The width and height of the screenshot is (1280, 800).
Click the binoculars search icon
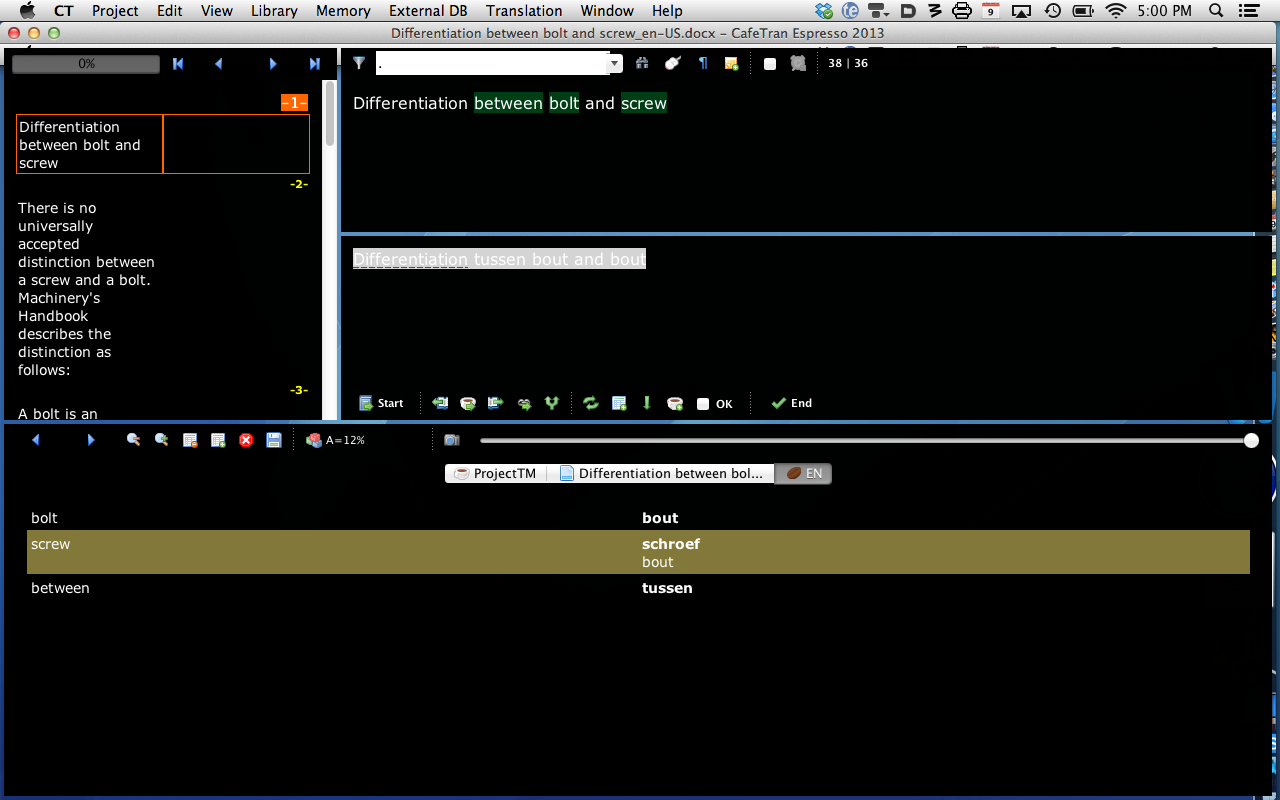pos(642,63)
